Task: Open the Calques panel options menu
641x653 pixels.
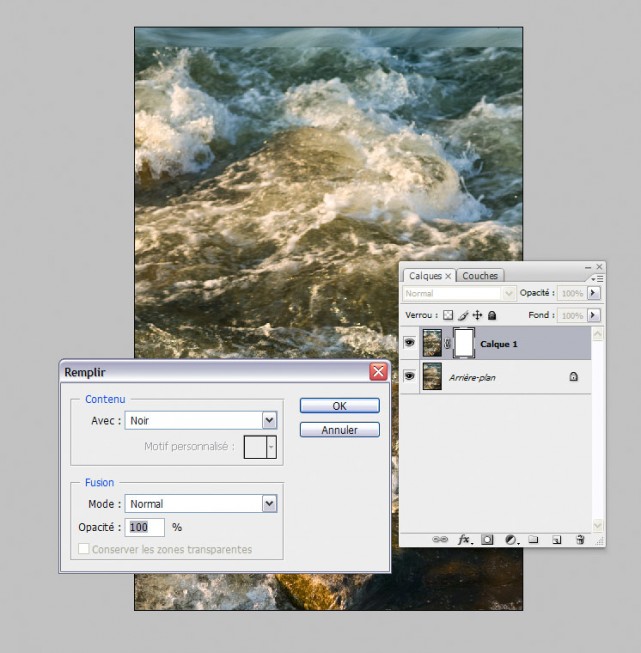Action: pos(597,278)
